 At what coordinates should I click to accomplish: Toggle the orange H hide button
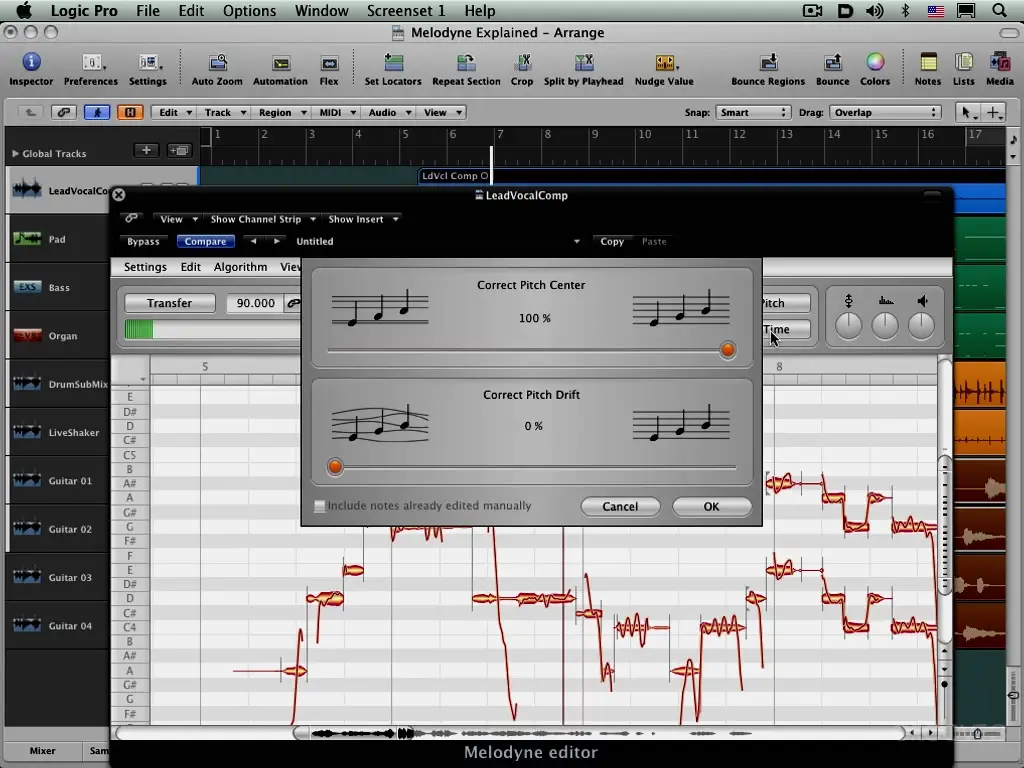pos(130,112)
